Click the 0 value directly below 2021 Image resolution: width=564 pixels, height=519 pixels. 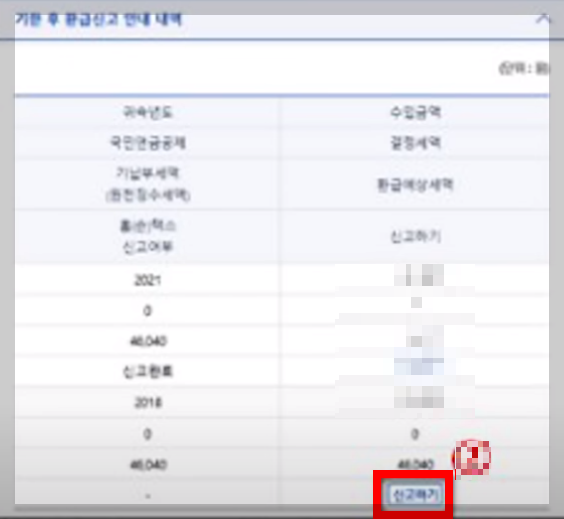(x=147, y=310)
